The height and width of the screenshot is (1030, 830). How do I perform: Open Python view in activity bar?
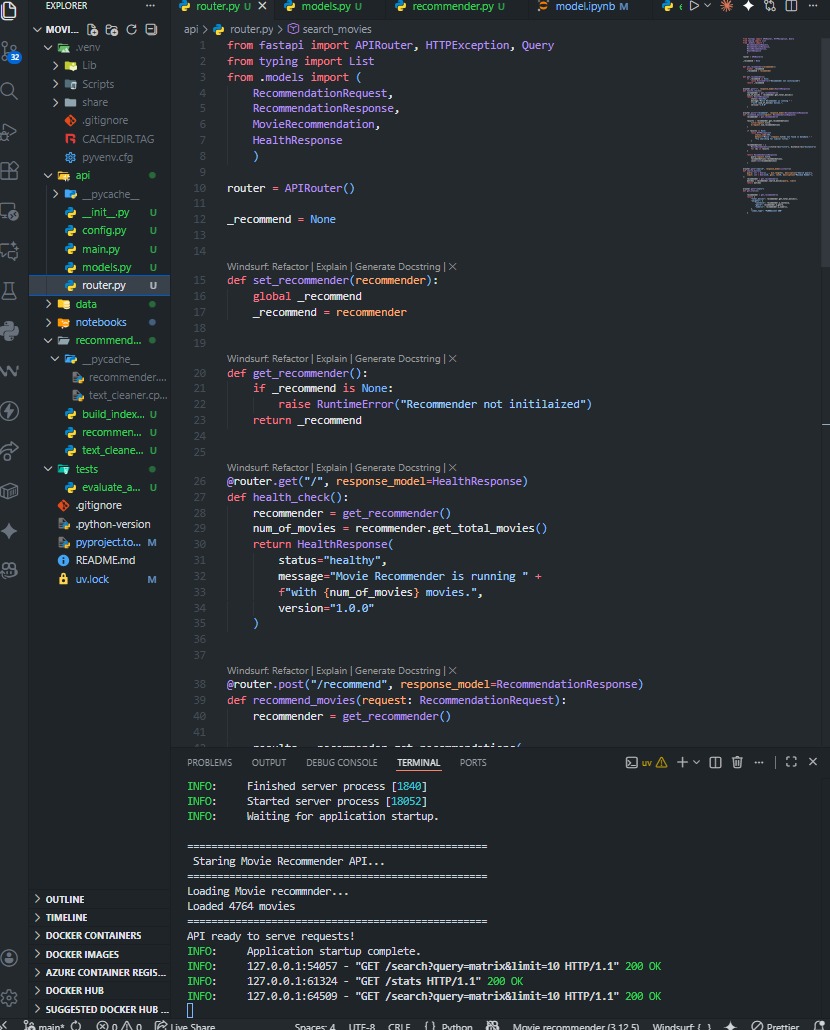click(9, 330)
